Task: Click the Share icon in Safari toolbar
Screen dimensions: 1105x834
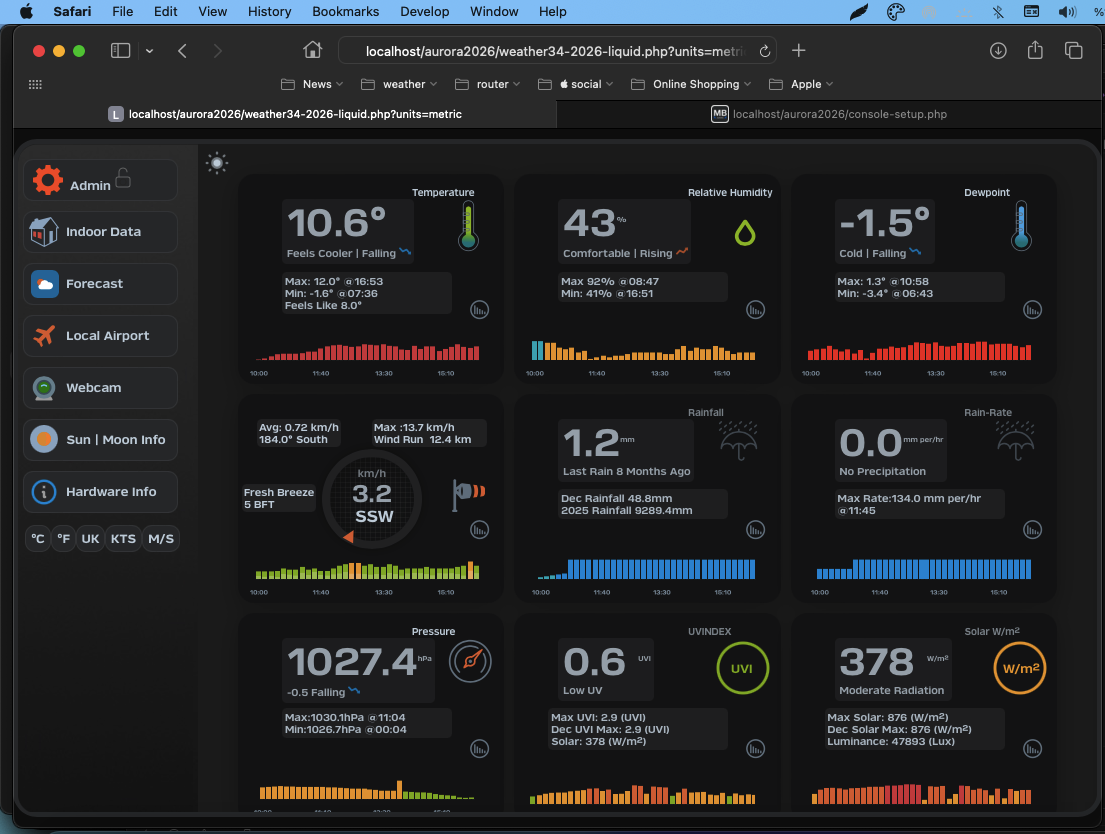Action: pos(1035,51)
